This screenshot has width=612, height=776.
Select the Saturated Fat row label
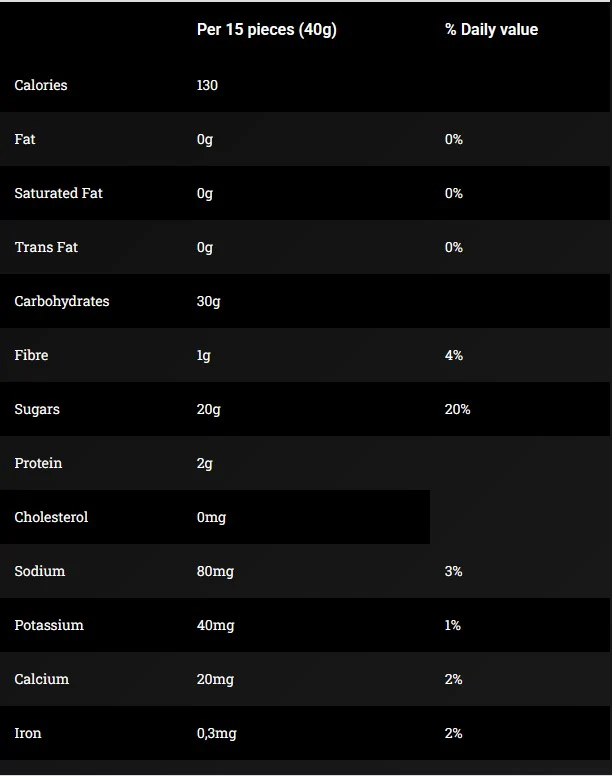pyautogui.click(x=58, y=193)
